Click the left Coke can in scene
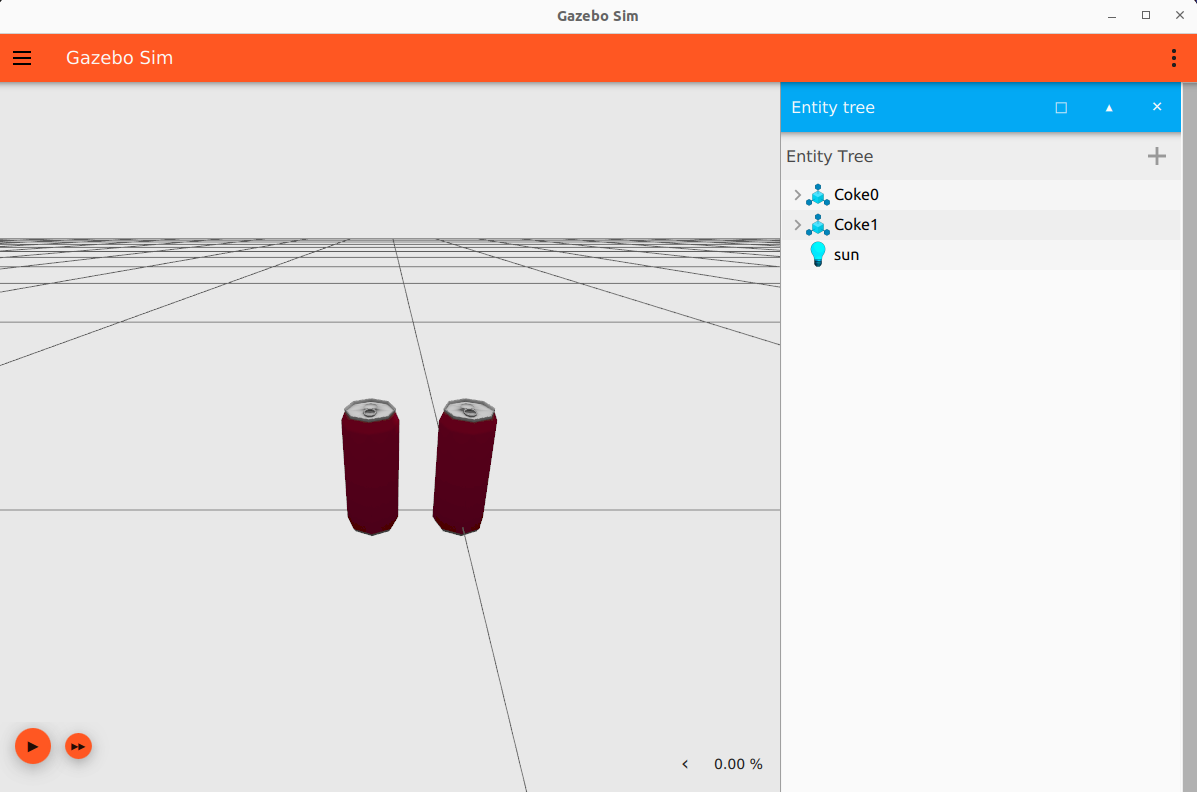The width and height of the screenshot is (1197, 792). (x=371, y=468)
